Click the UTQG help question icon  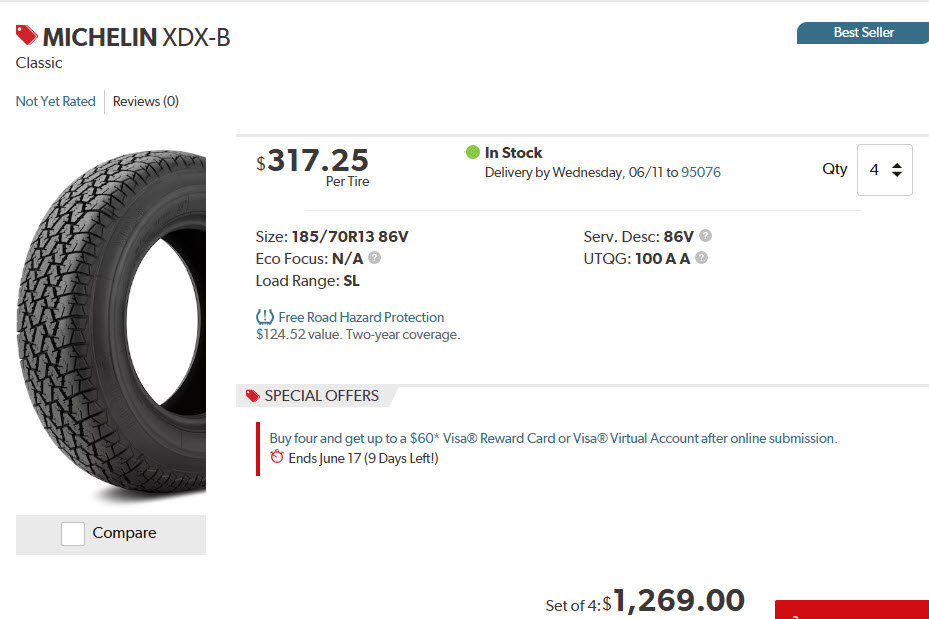click(702, 258)
